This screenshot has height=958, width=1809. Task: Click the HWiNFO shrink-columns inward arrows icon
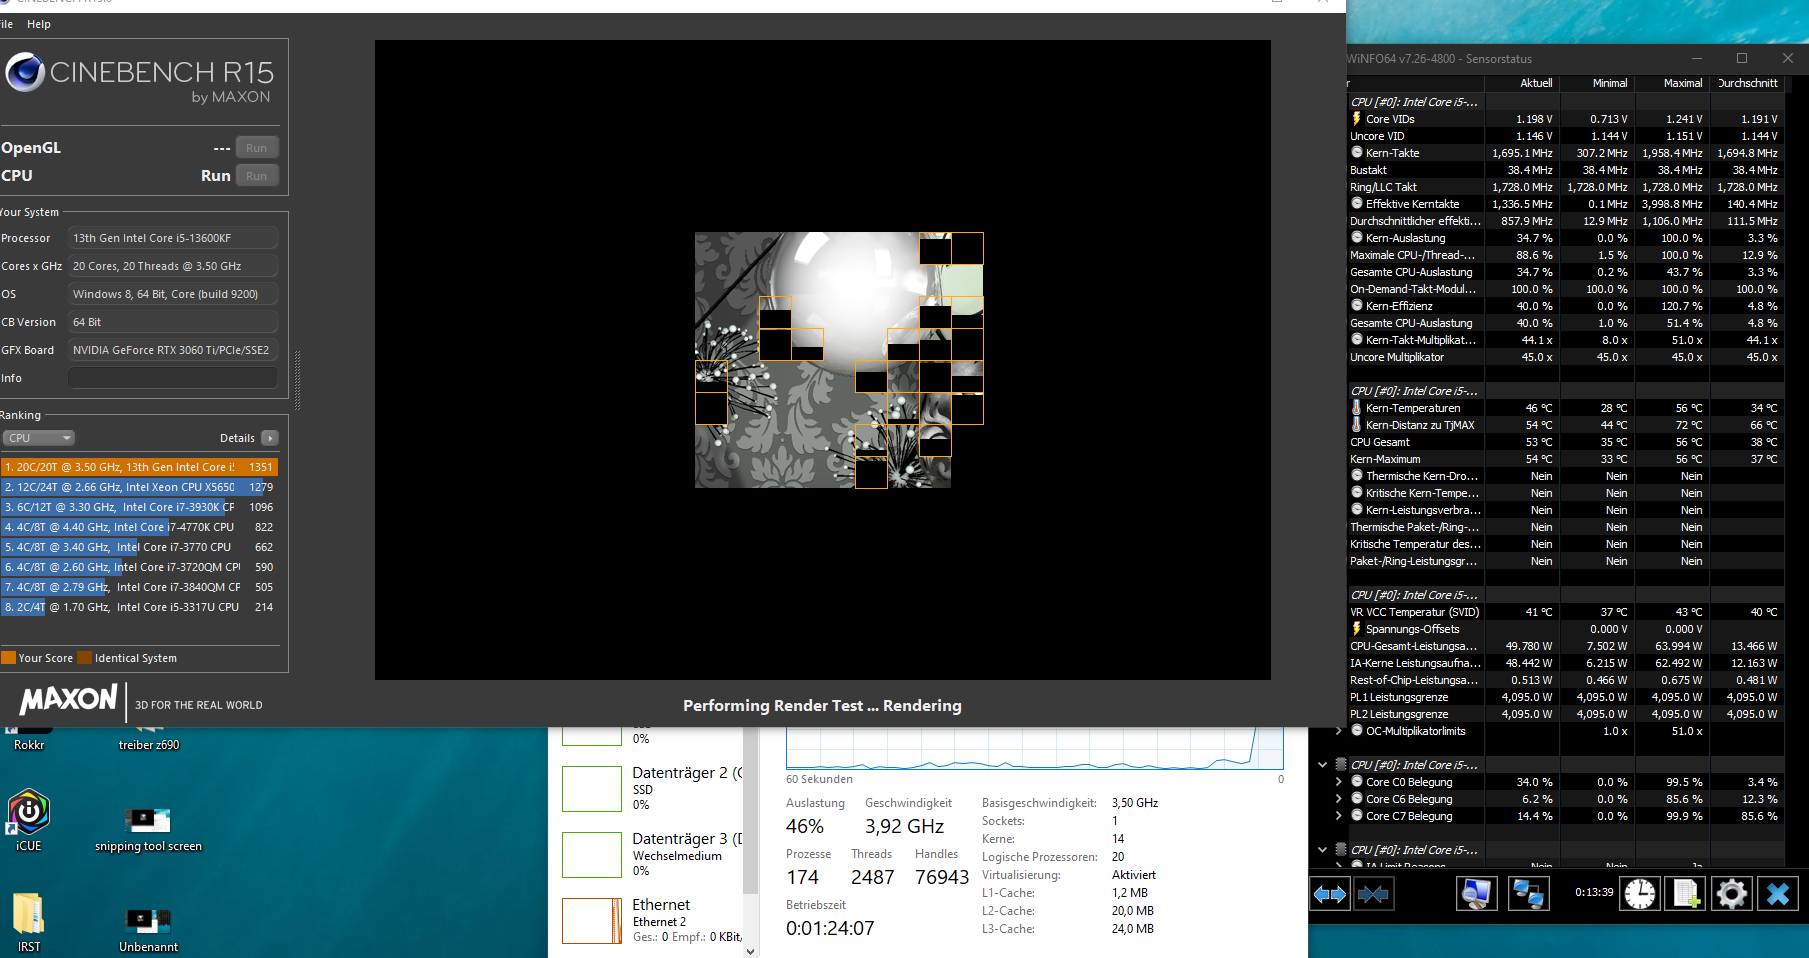tap(1374, 894)
